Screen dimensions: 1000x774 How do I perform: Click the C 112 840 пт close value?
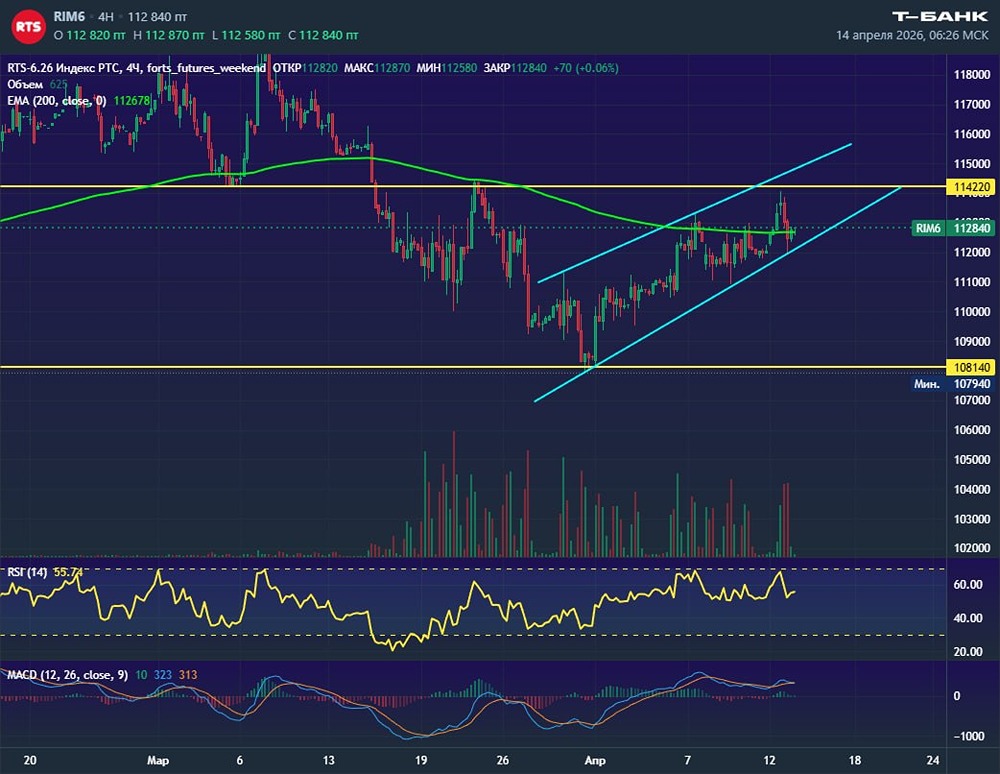(x=323, y=35)
